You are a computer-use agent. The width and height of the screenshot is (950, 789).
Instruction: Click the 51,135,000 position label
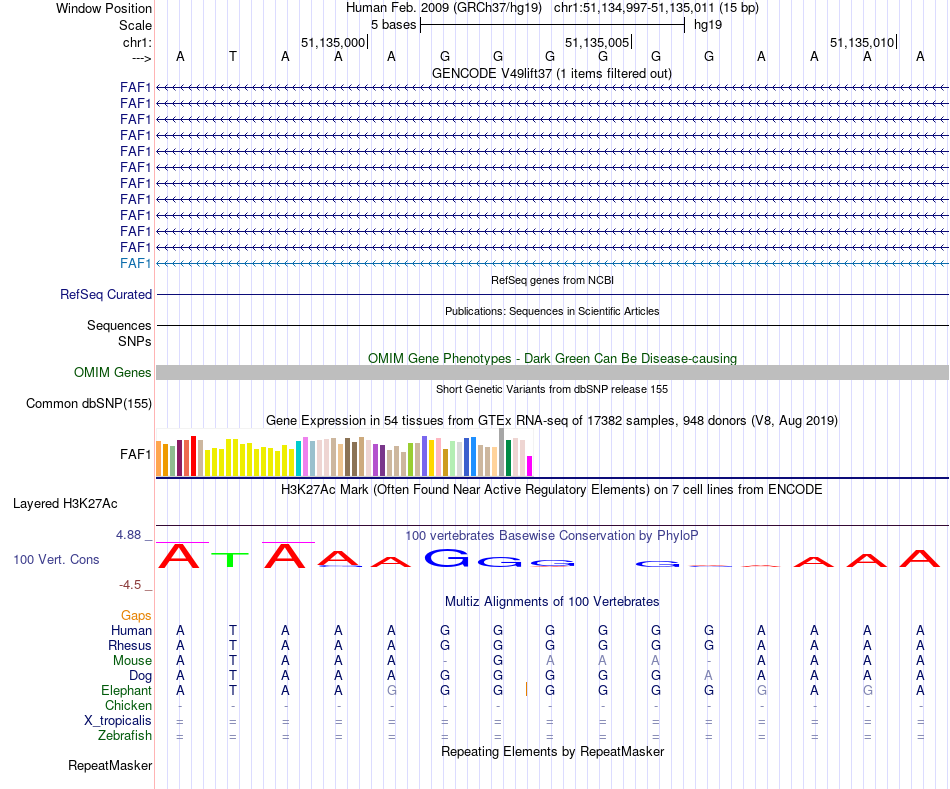[x=333, y=42]
